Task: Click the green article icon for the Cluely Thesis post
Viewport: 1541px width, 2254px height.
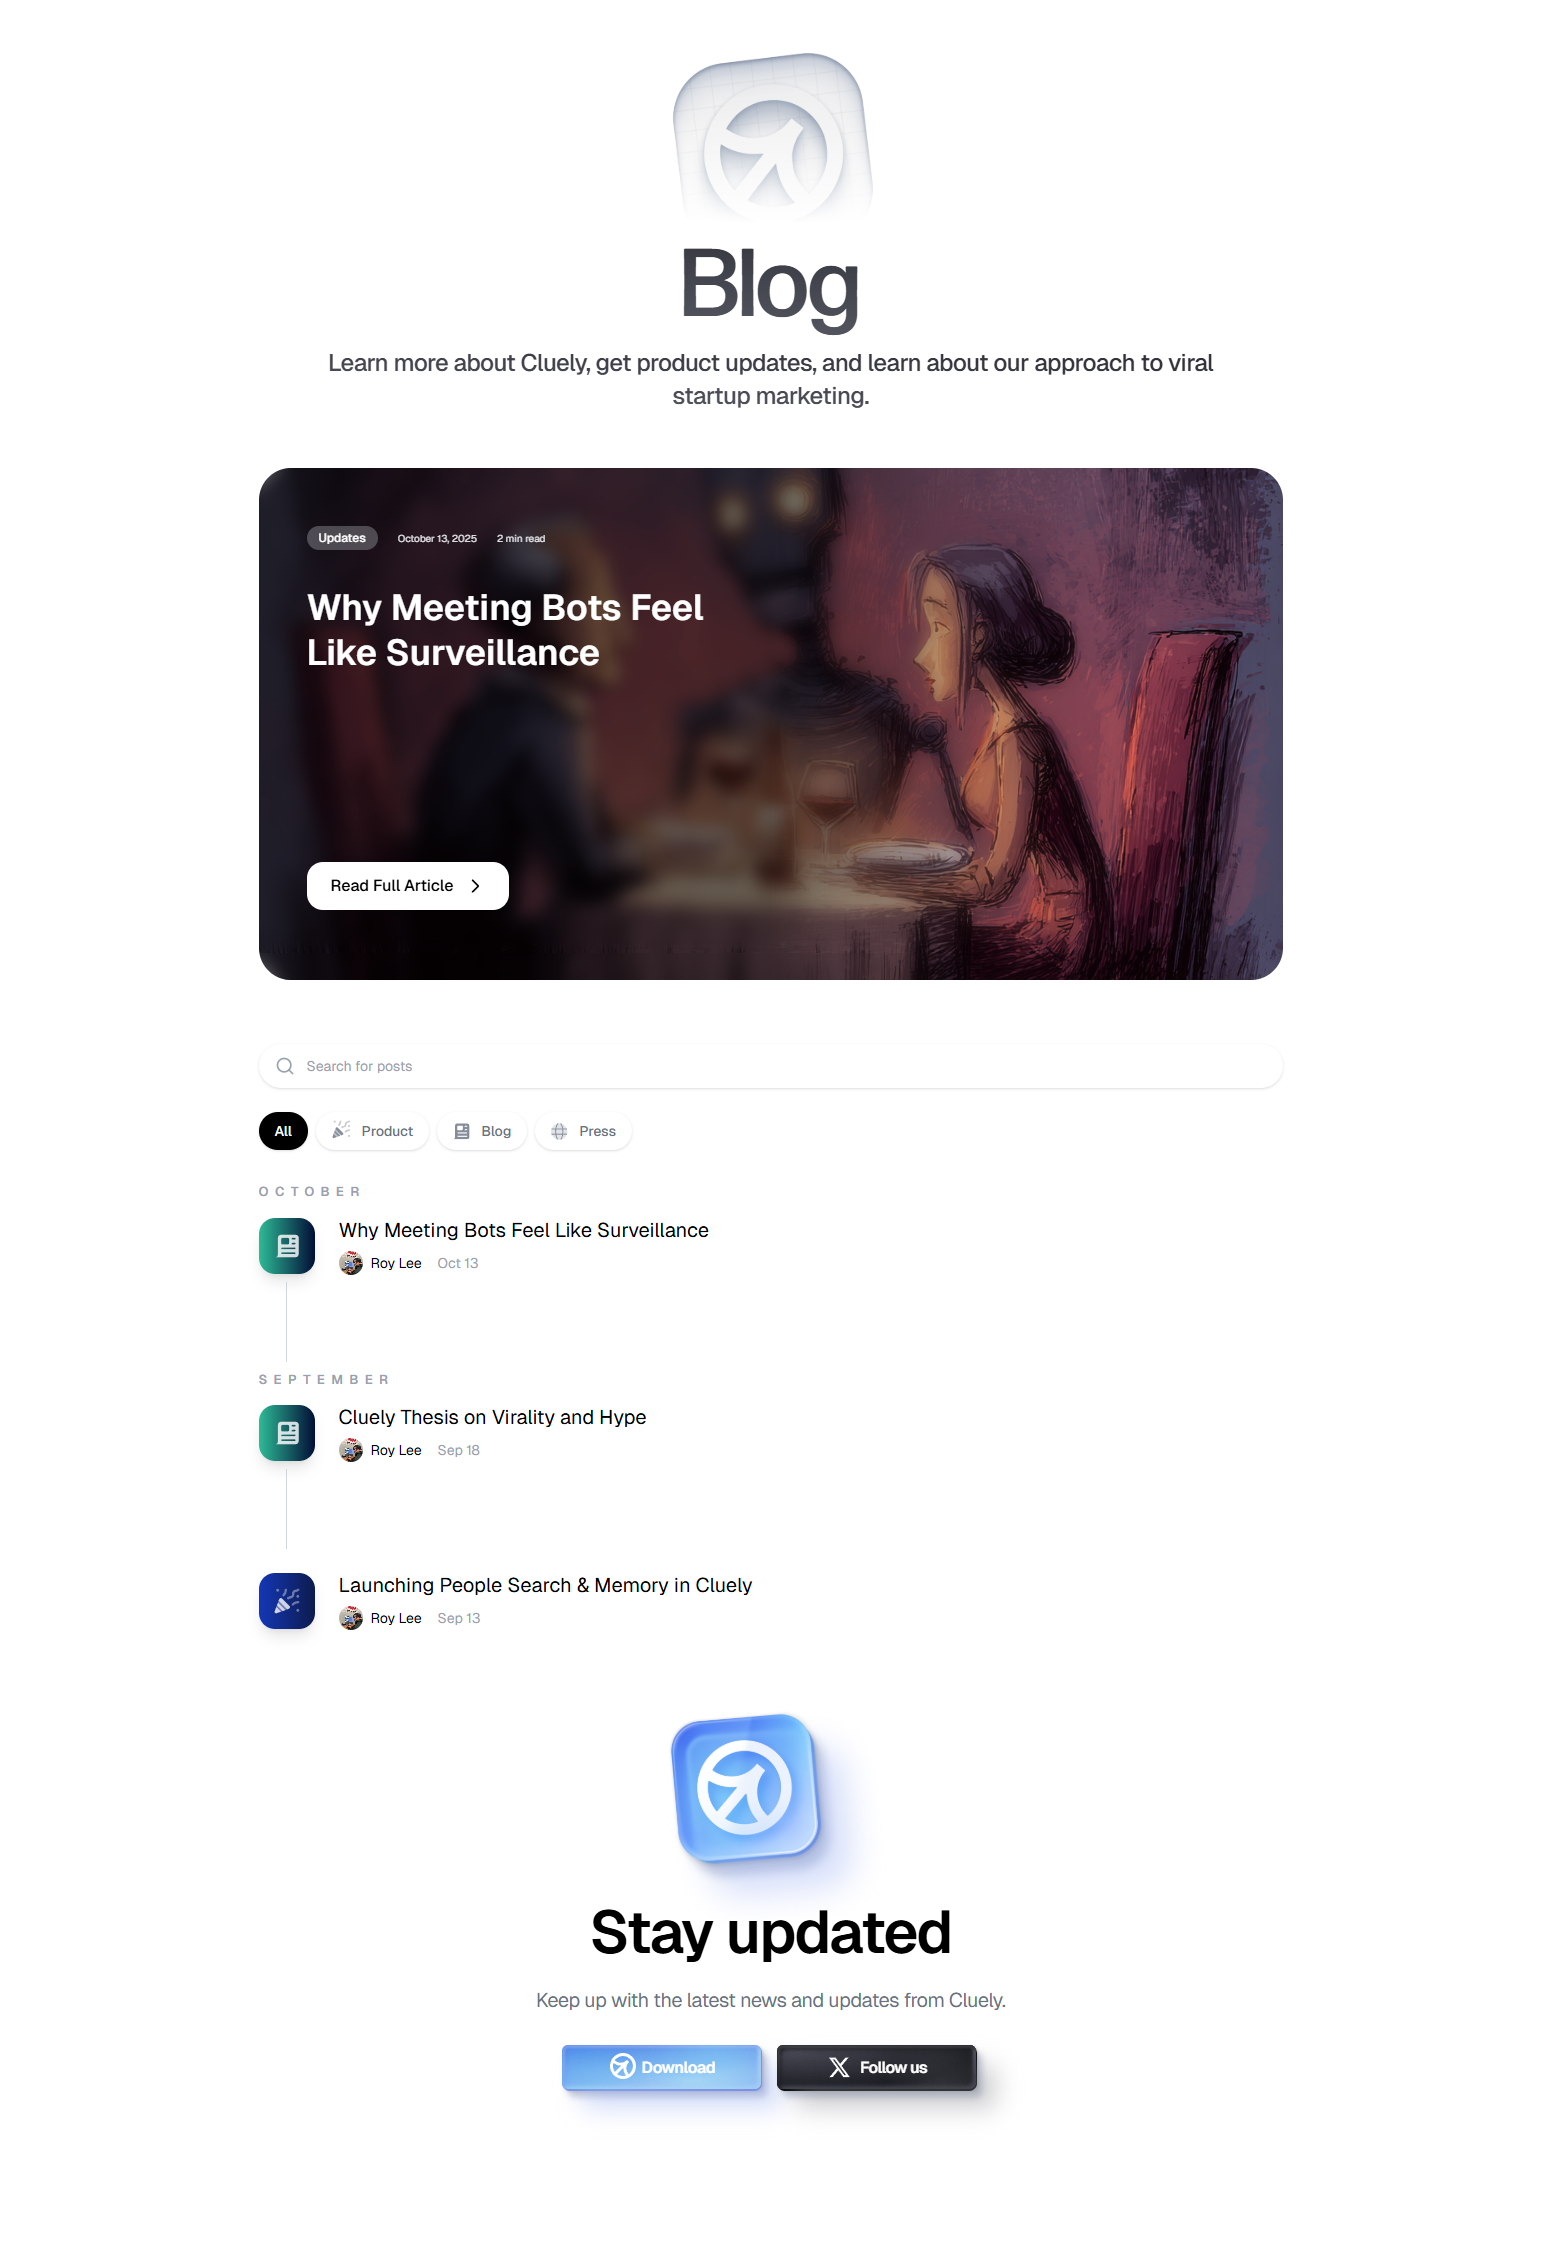Action: pyautogui.click(x=287, y=1432)
